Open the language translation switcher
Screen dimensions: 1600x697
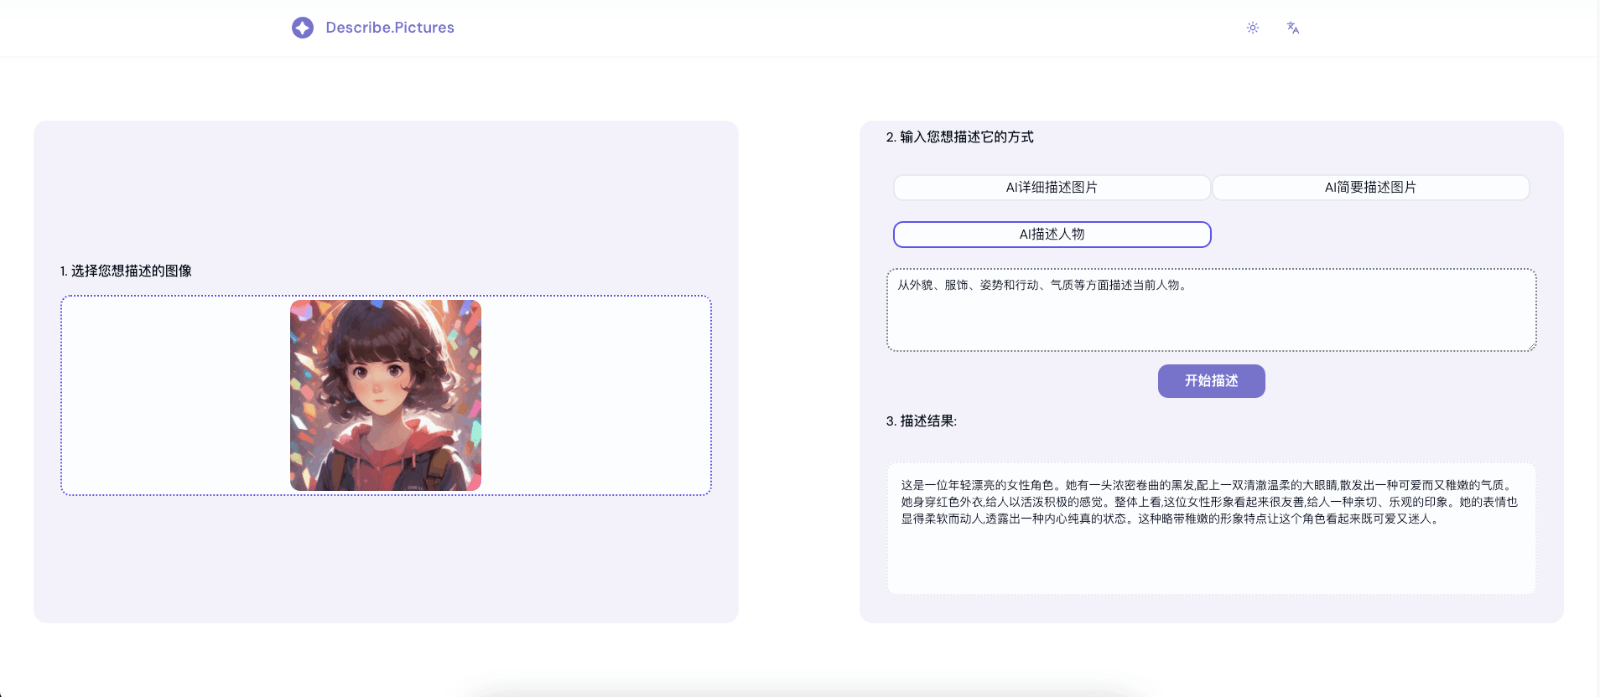coord(1292,28)
